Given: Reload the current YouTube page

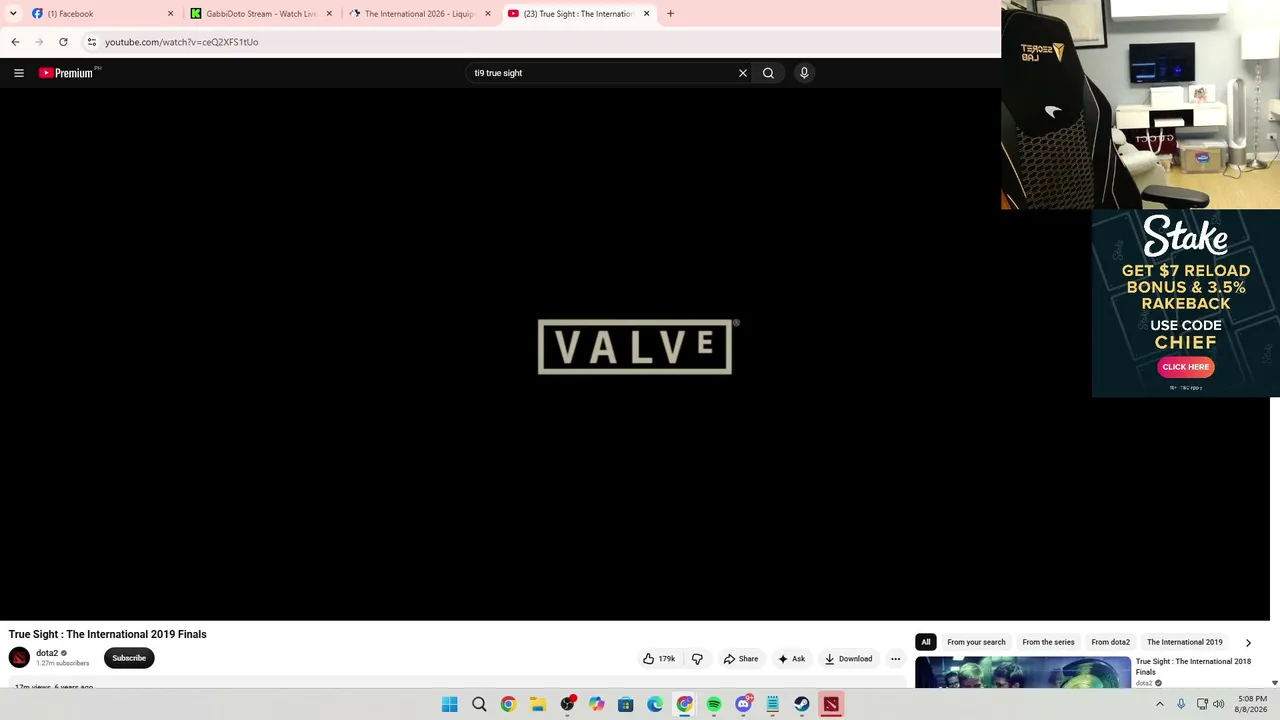Looking at the screenshot, I should tap(63, 42).
